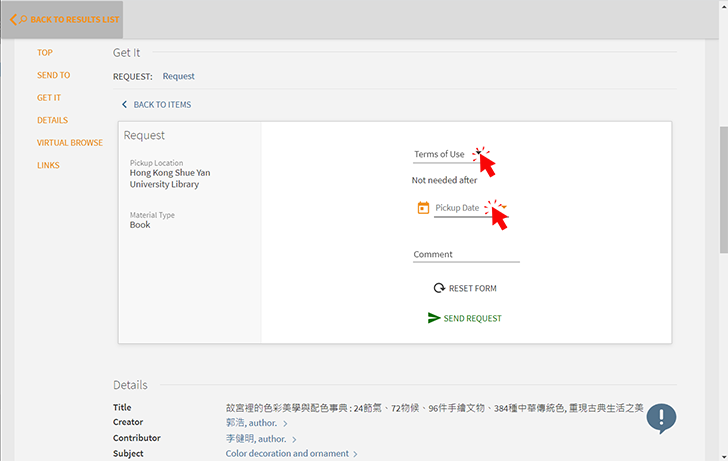Click the page's vertical scrollbar
The image size is (728, 461).
coord(722,190)
